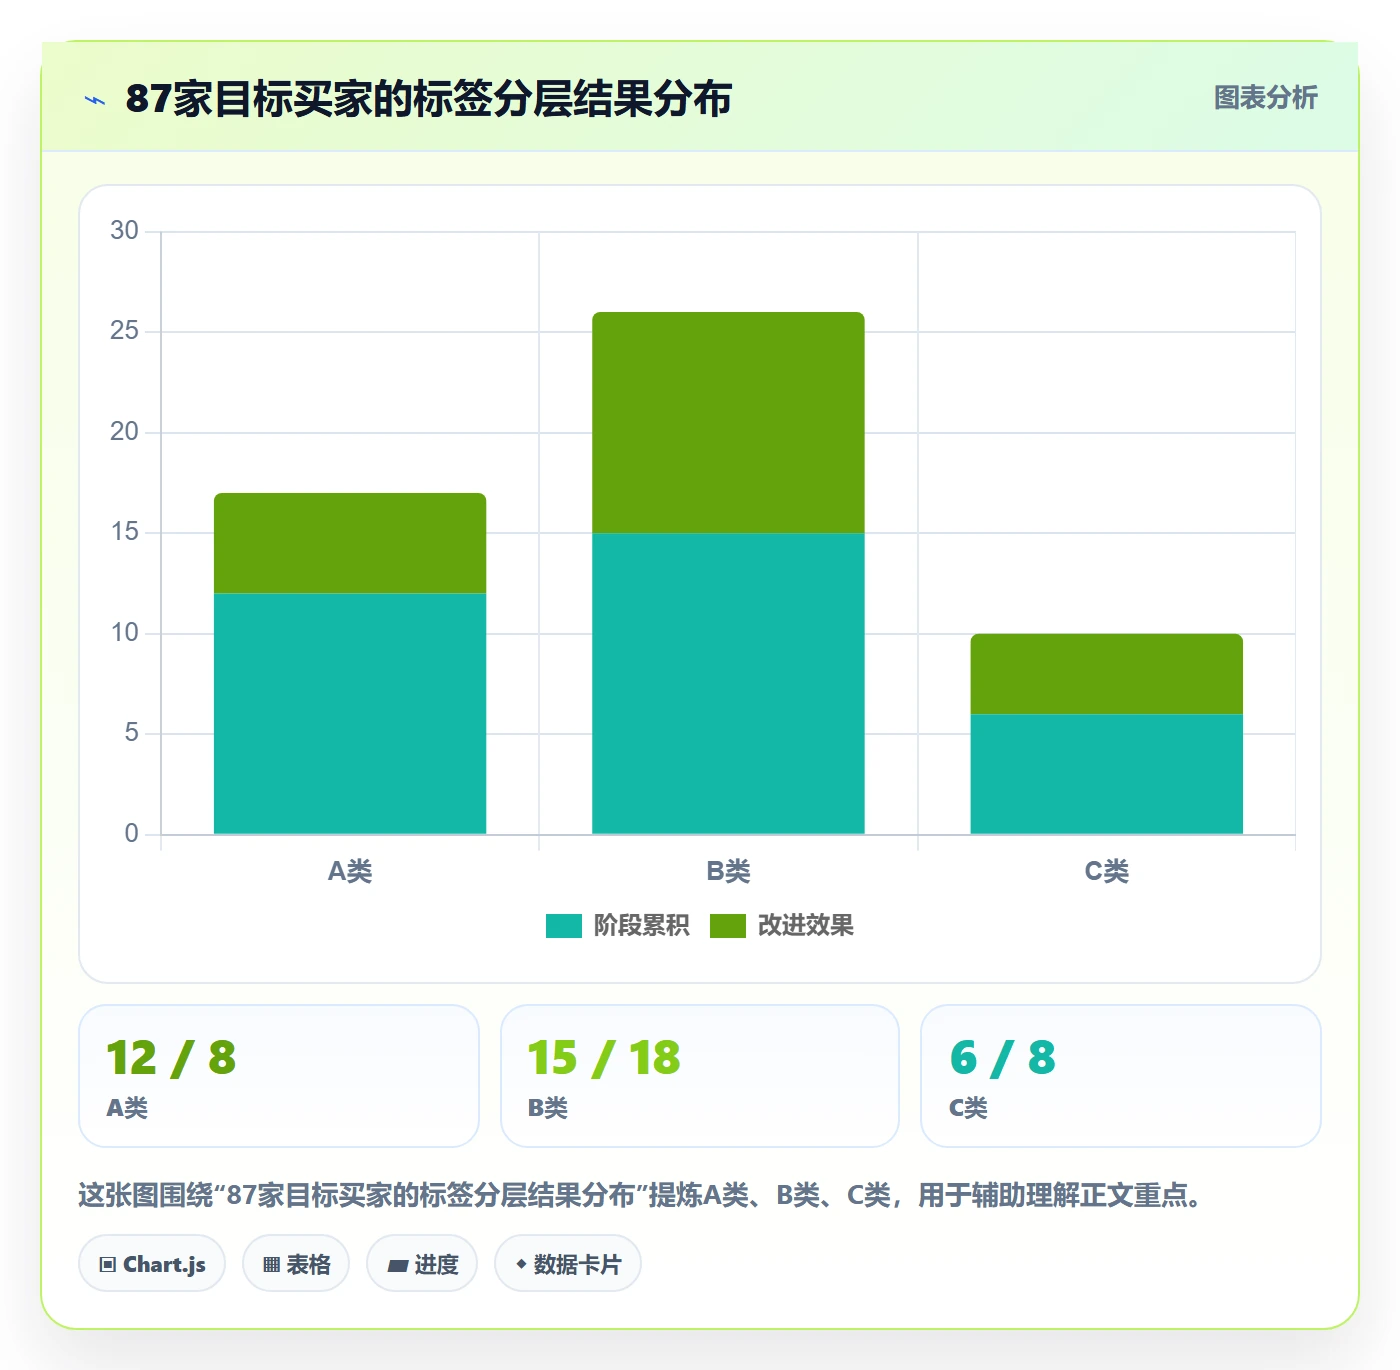Select the teal 阶段累积 bar segment for A类

click(350, 714)
